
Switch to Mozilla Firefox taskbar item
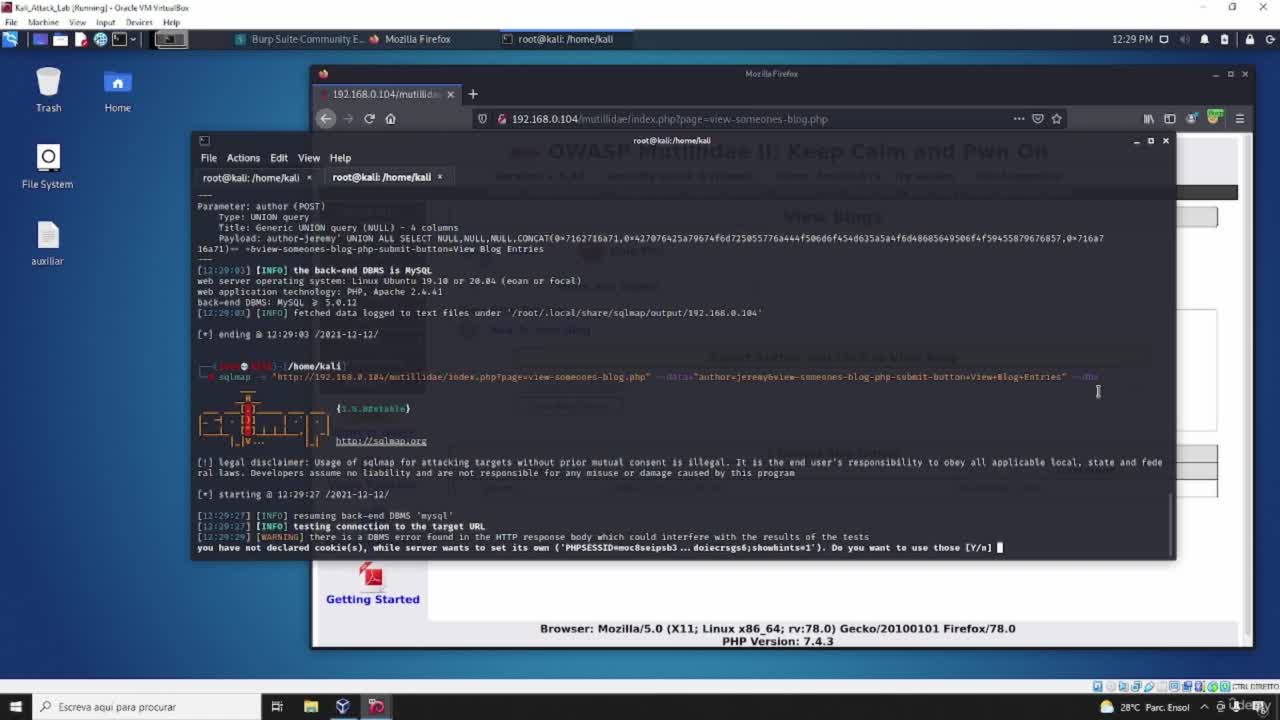tap(410, 39)
